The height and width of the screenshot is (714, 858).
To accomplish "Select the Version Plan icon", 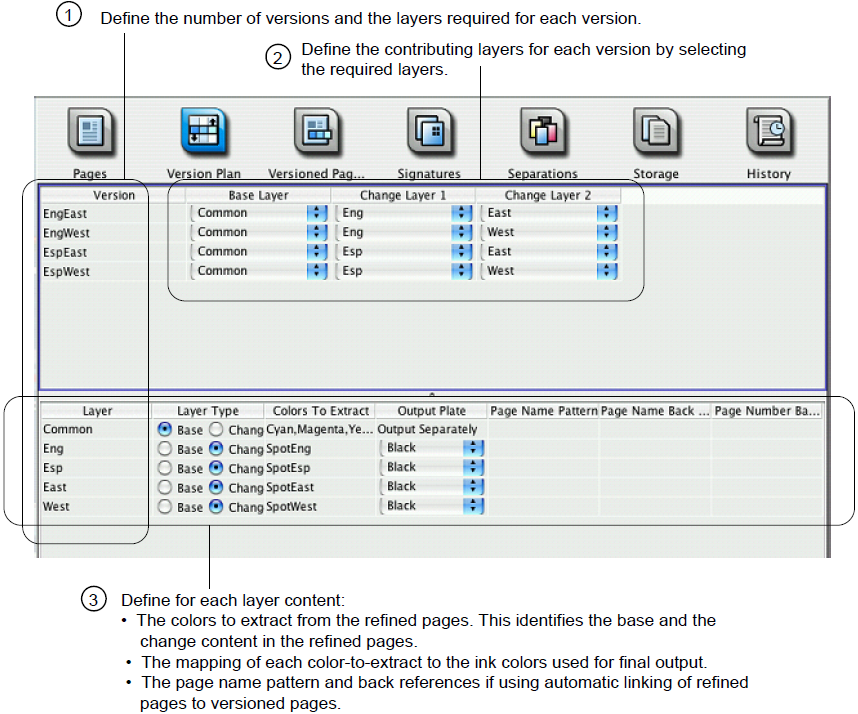I will [203, 133].
